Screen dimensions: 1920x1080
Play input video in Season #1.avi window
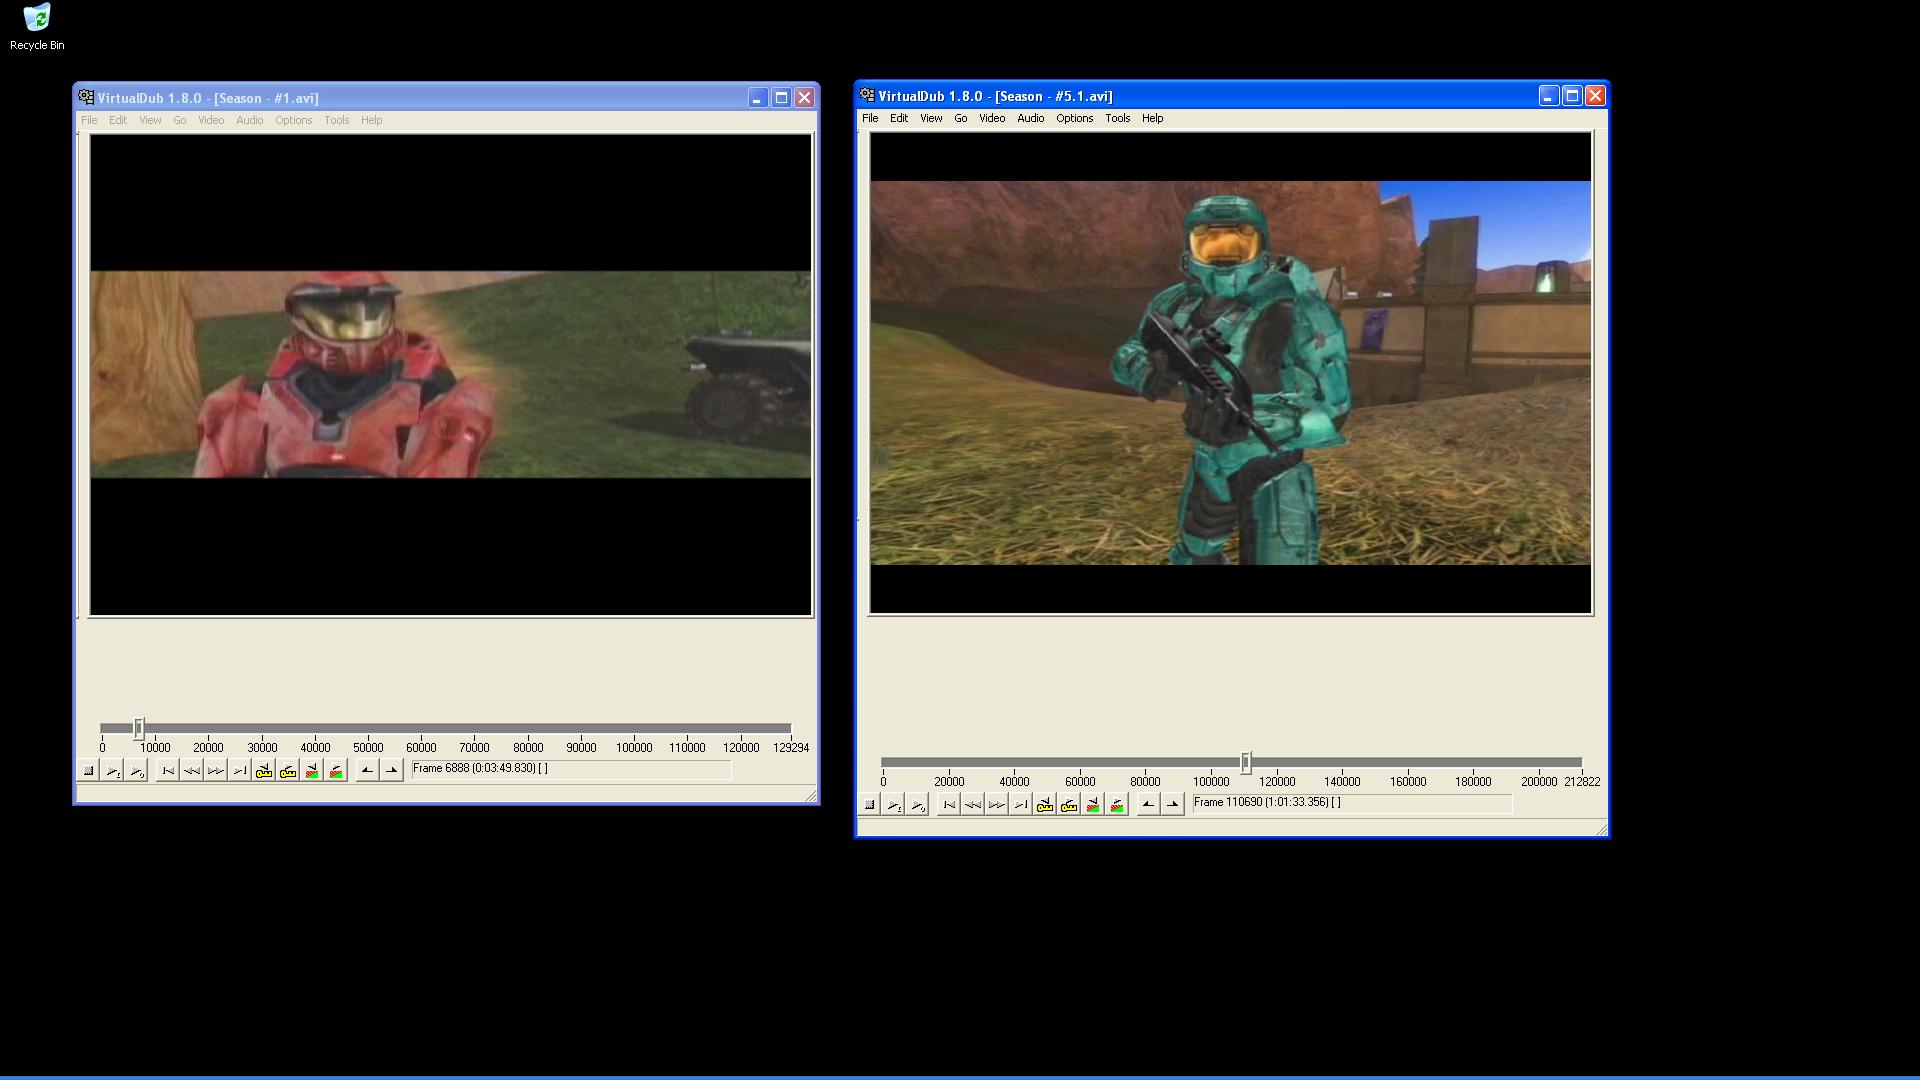pos(112,771)
